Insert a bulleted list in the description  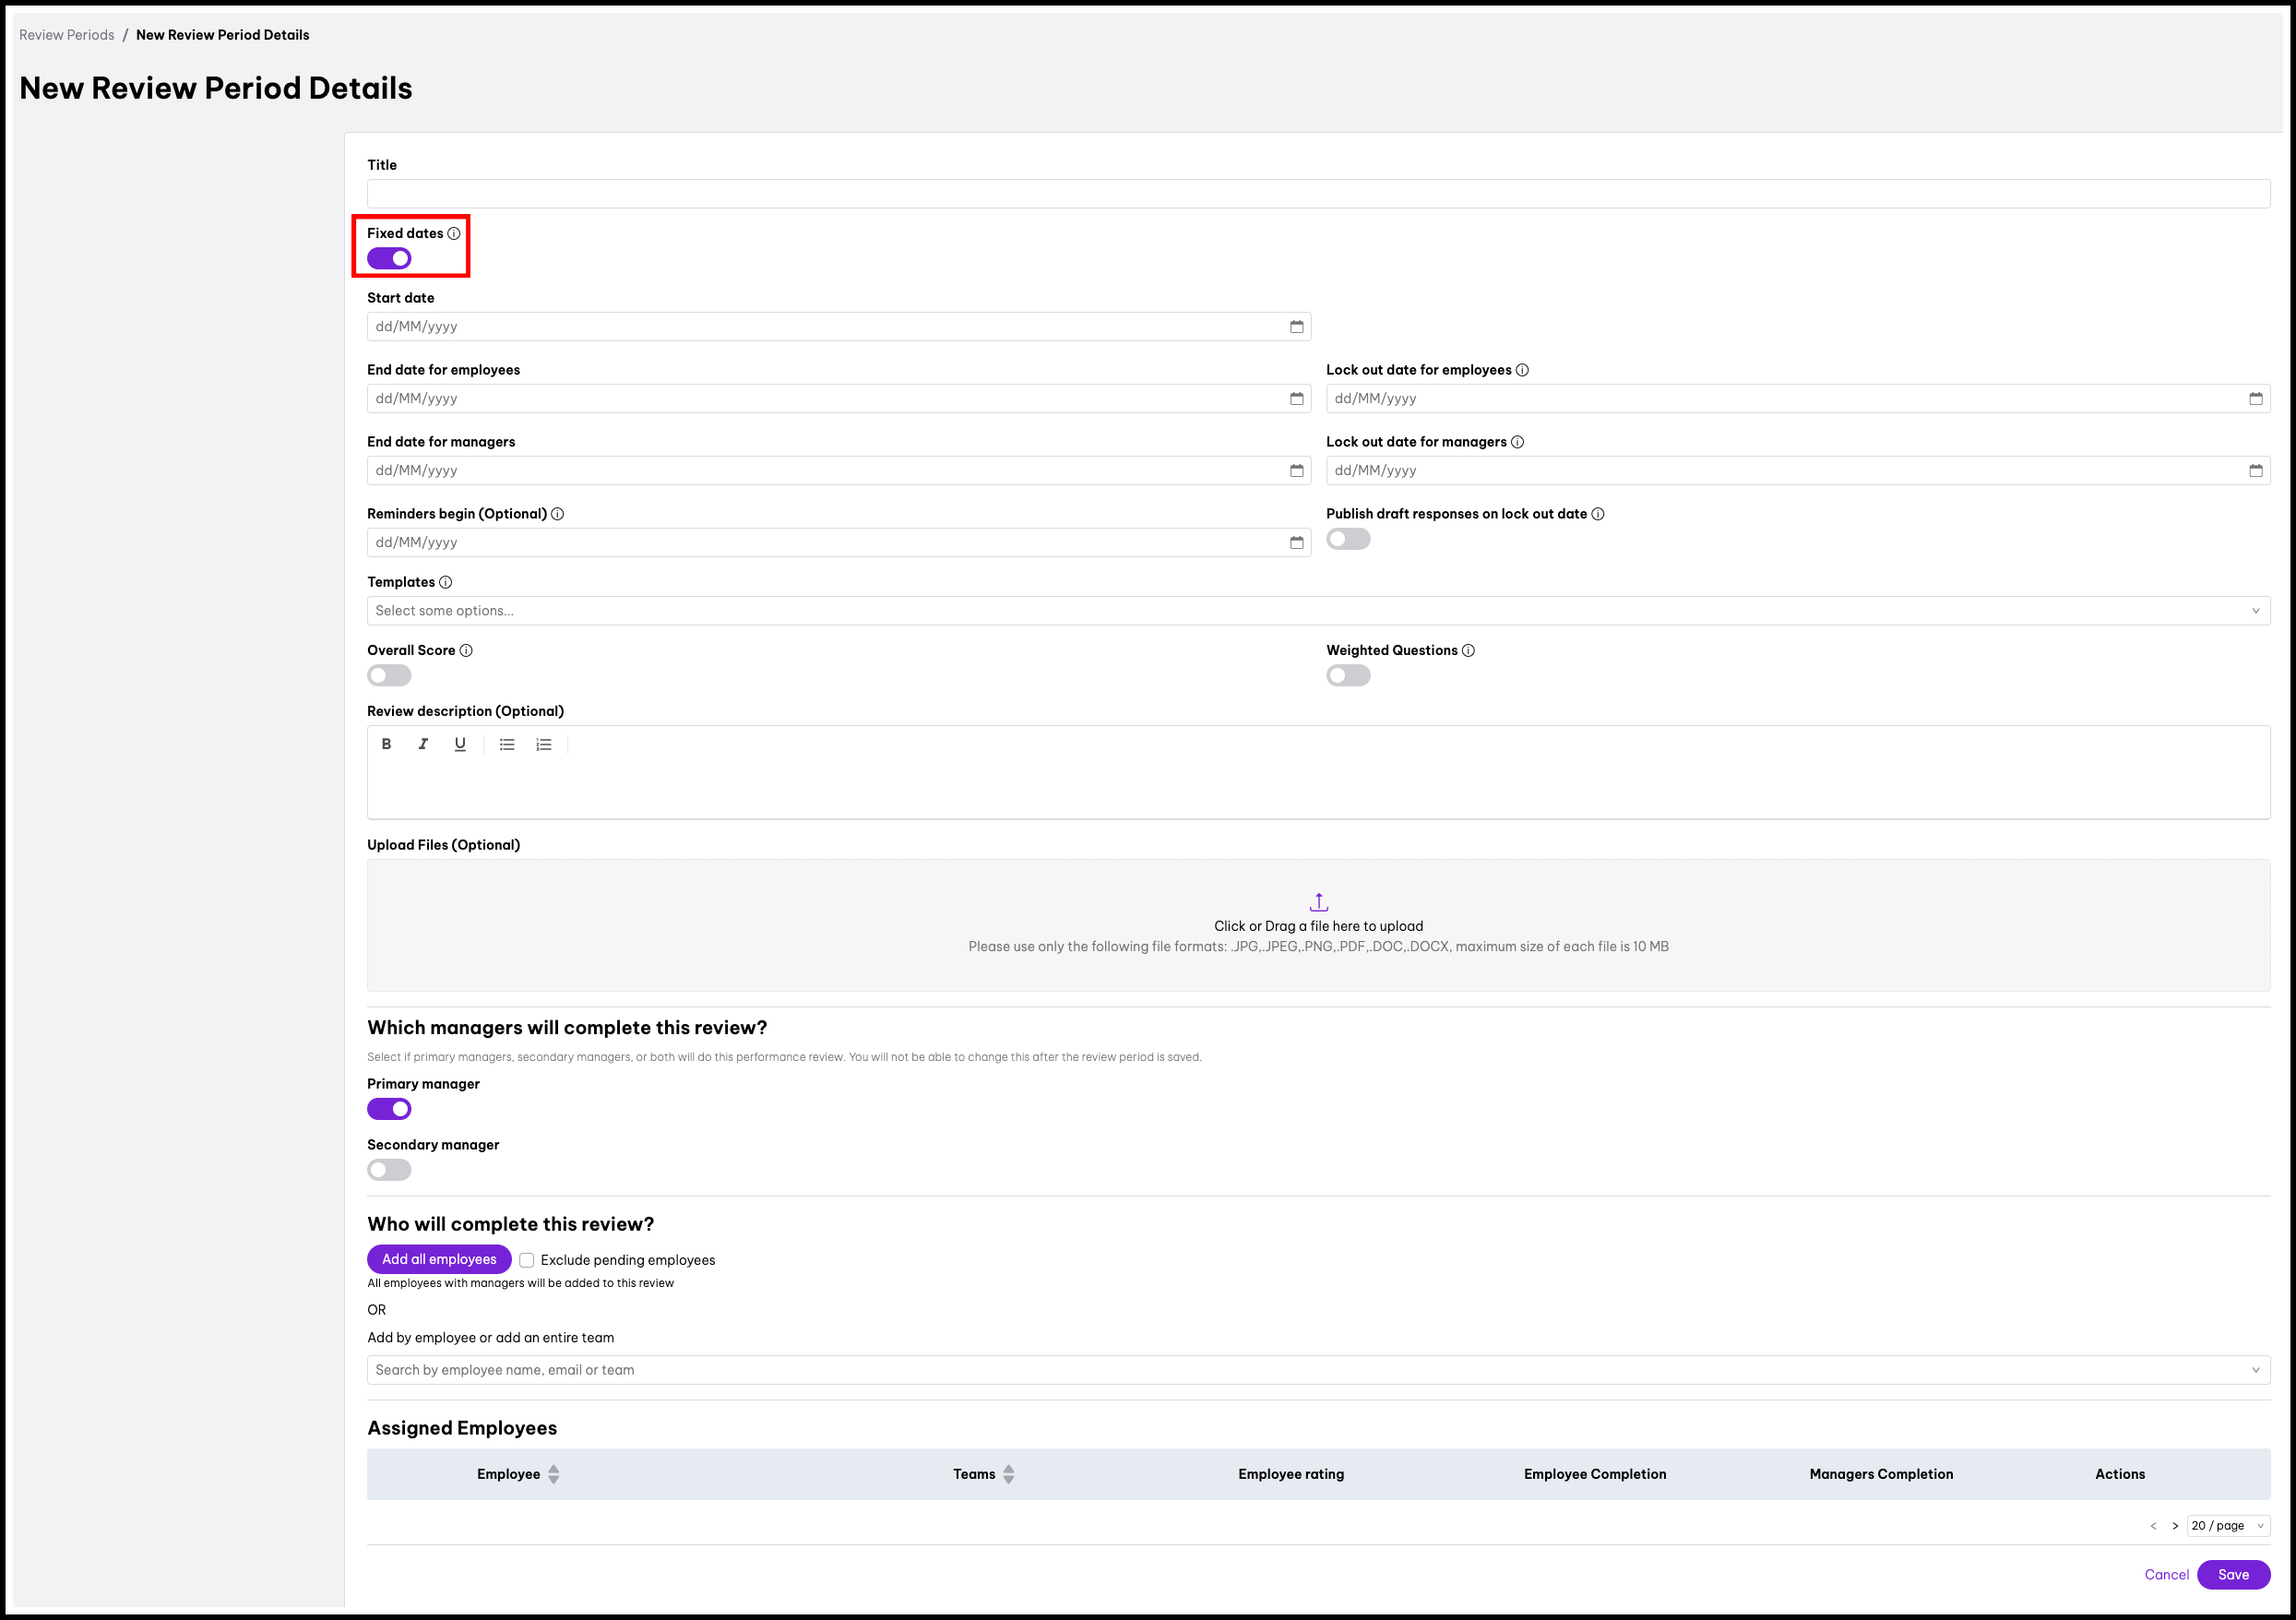507,744
